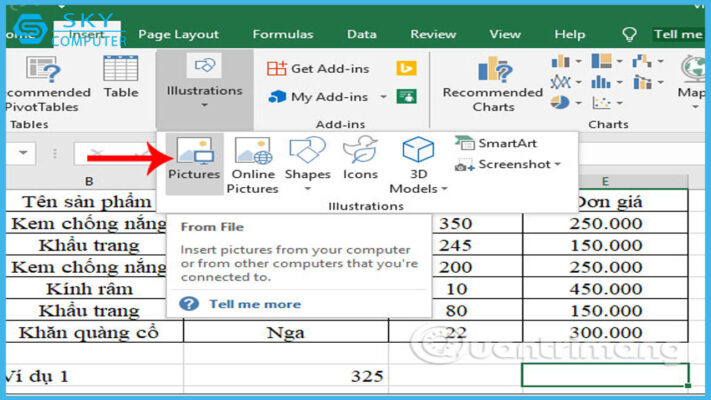Expand the Name Box dropdown
Image resolution: width=711 pixels, height=400 pixels.
click(x=23, y=153)
